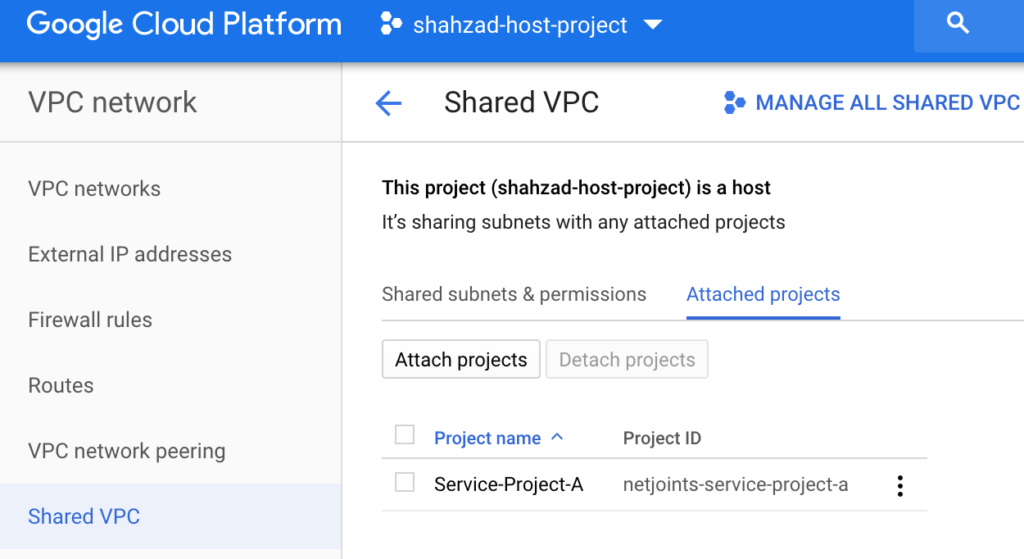Viewport: 1024px width, 559px height.
Task: Click the Manage All Shared VPC icon
Action: (x=734, y=103)
